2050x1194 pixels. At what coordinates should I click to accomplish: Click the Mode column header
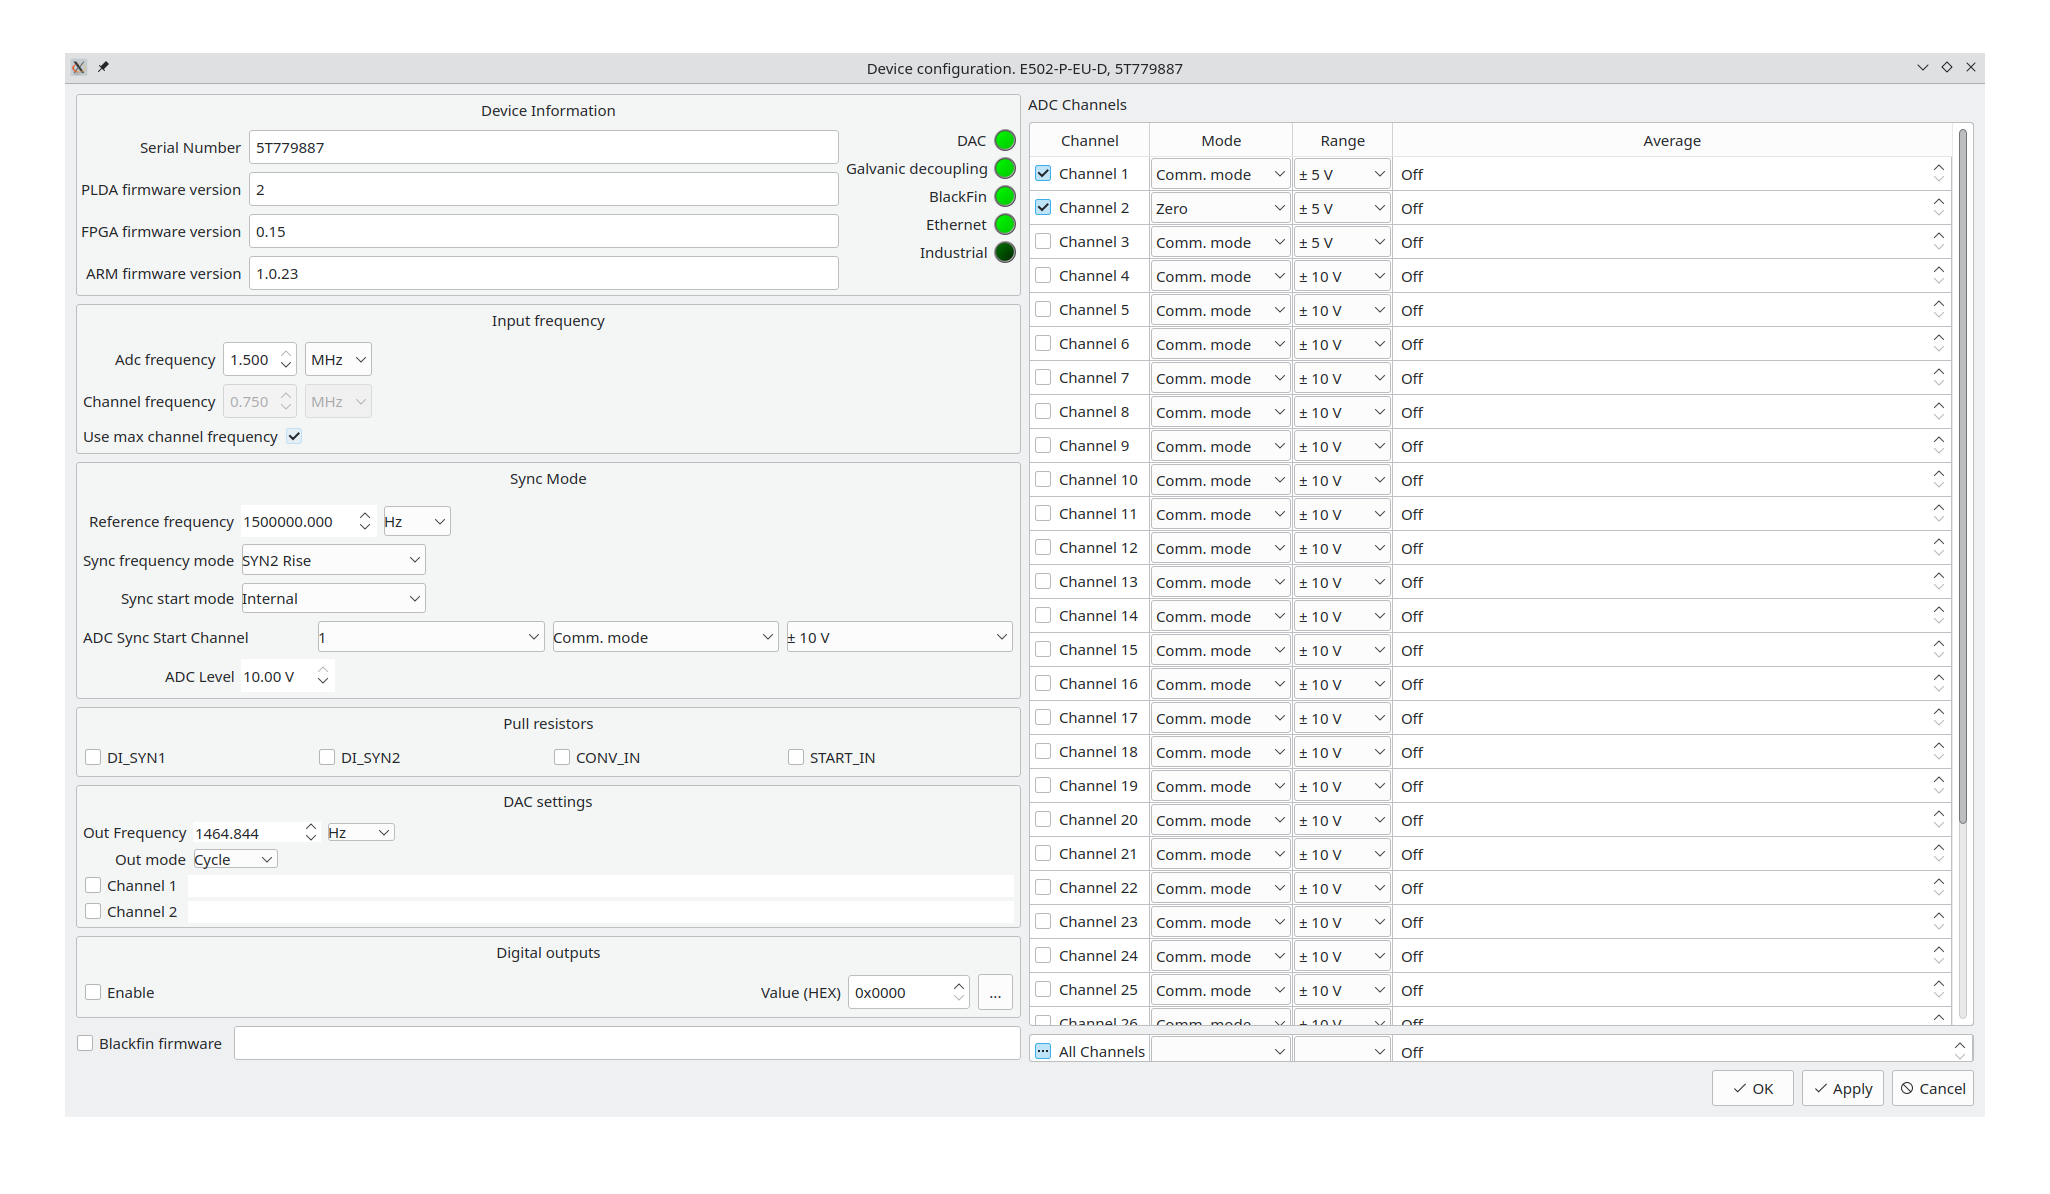click(1220, 141)
